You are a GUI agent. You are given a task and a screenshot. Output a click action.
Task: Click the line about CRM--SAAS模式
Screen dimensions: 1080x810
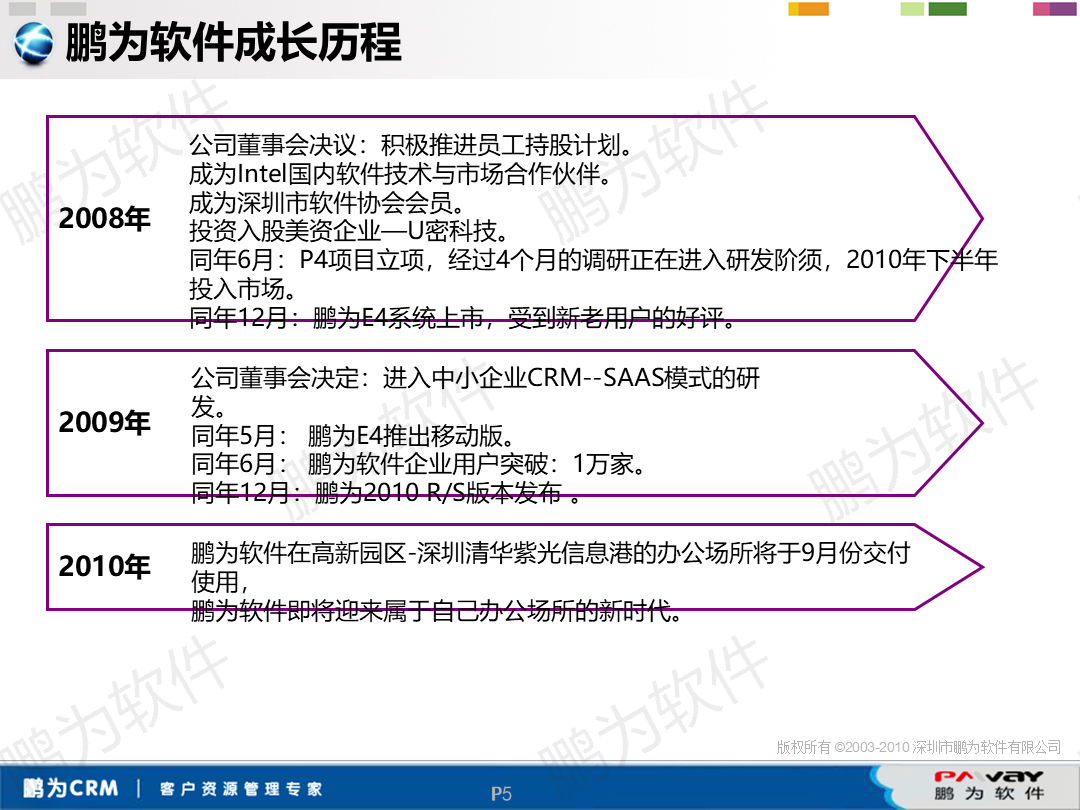[x=475, y=377]
